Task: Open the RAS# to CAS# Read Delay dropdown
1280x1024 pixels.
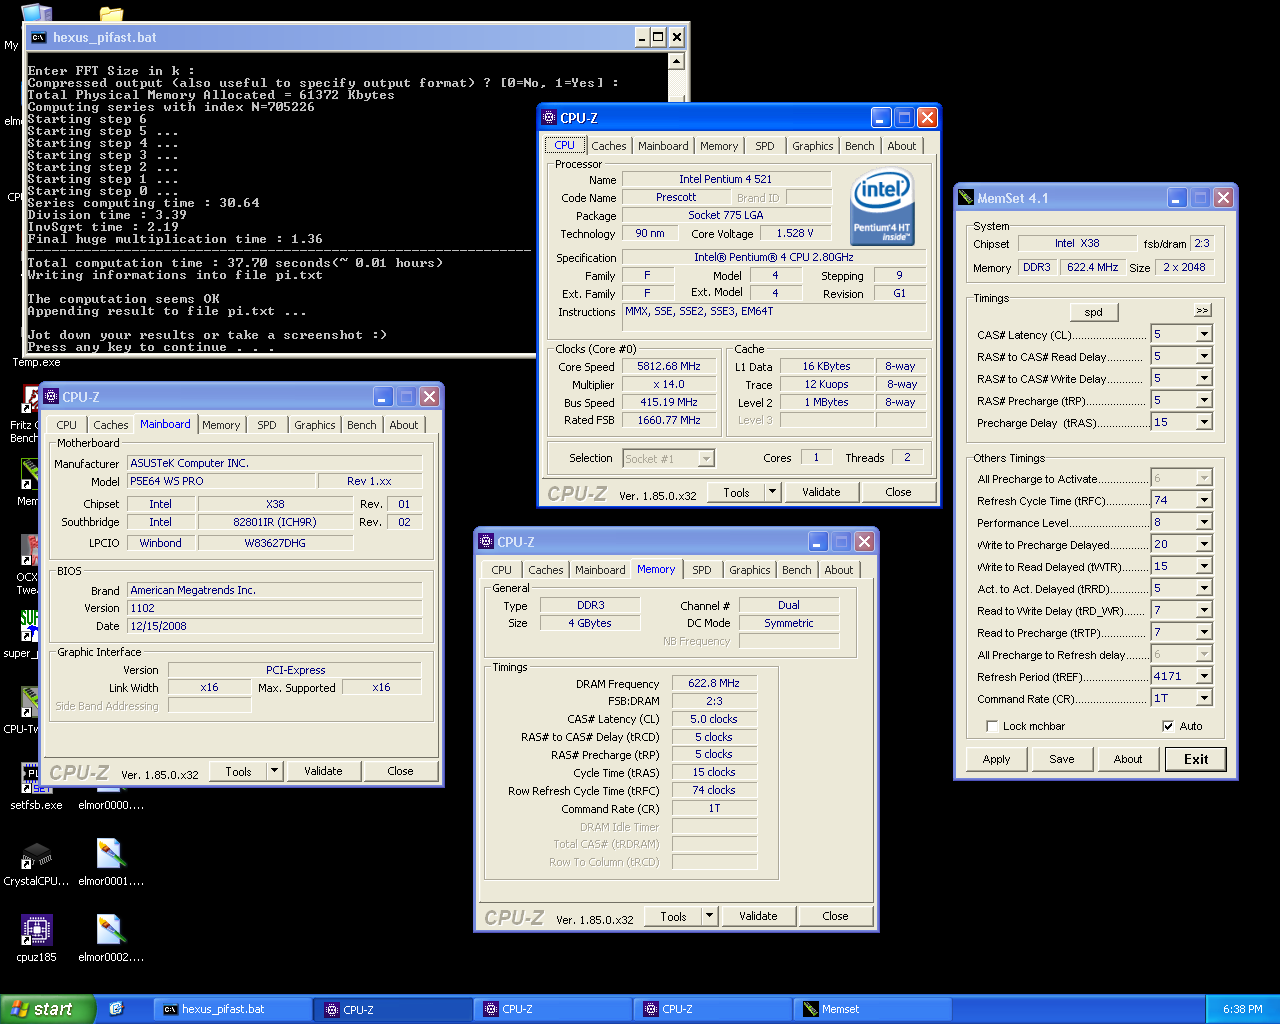Action: click(1204, 356)
